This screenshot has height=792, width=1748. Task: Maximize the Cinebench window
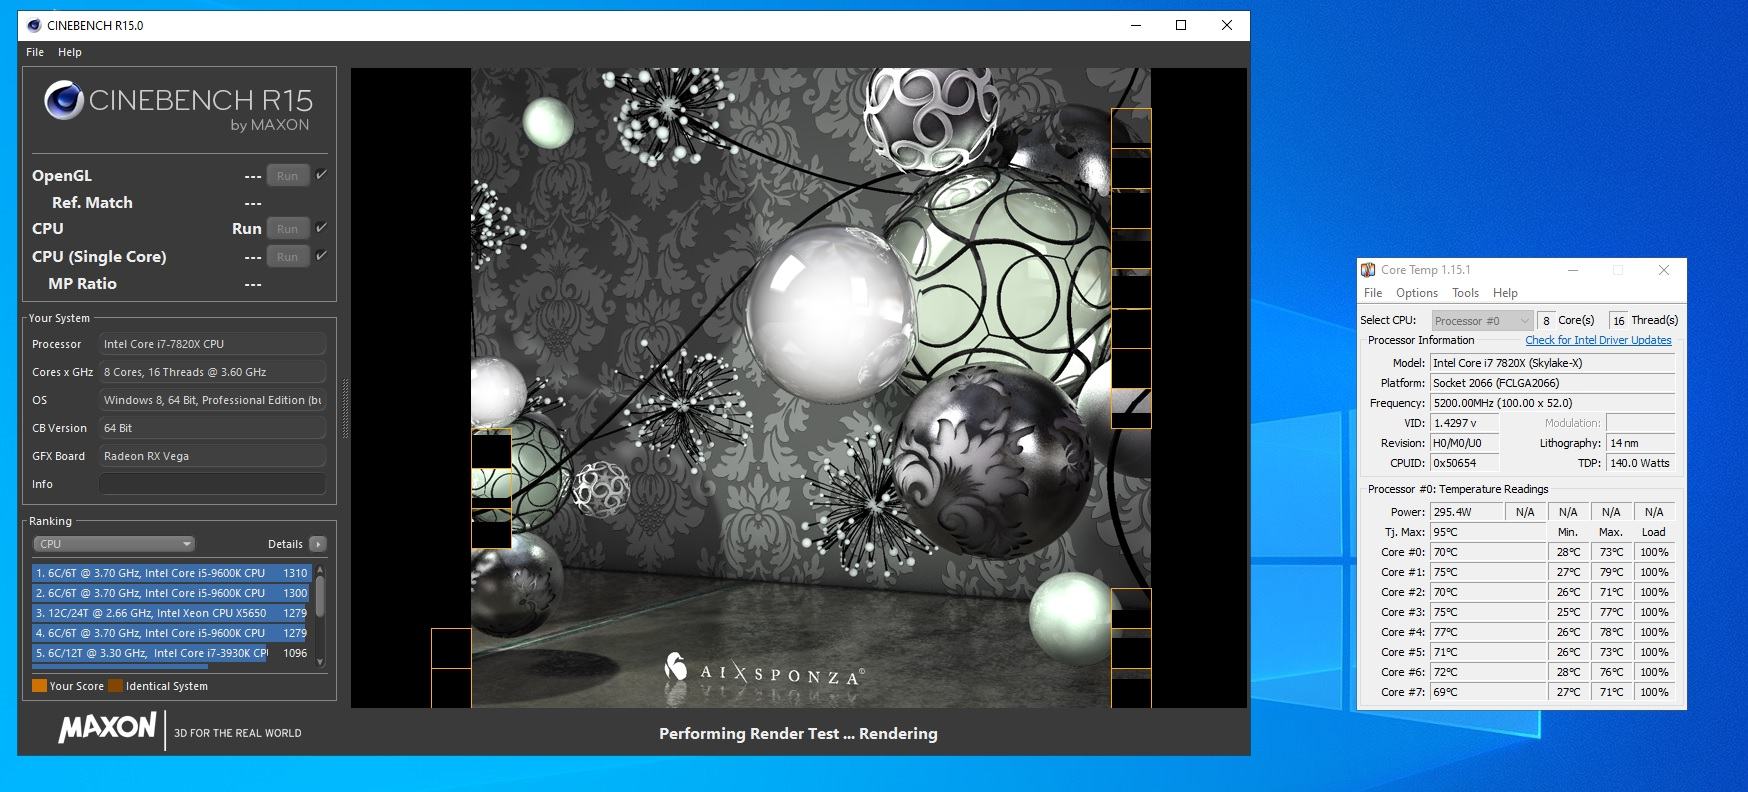1181,25
